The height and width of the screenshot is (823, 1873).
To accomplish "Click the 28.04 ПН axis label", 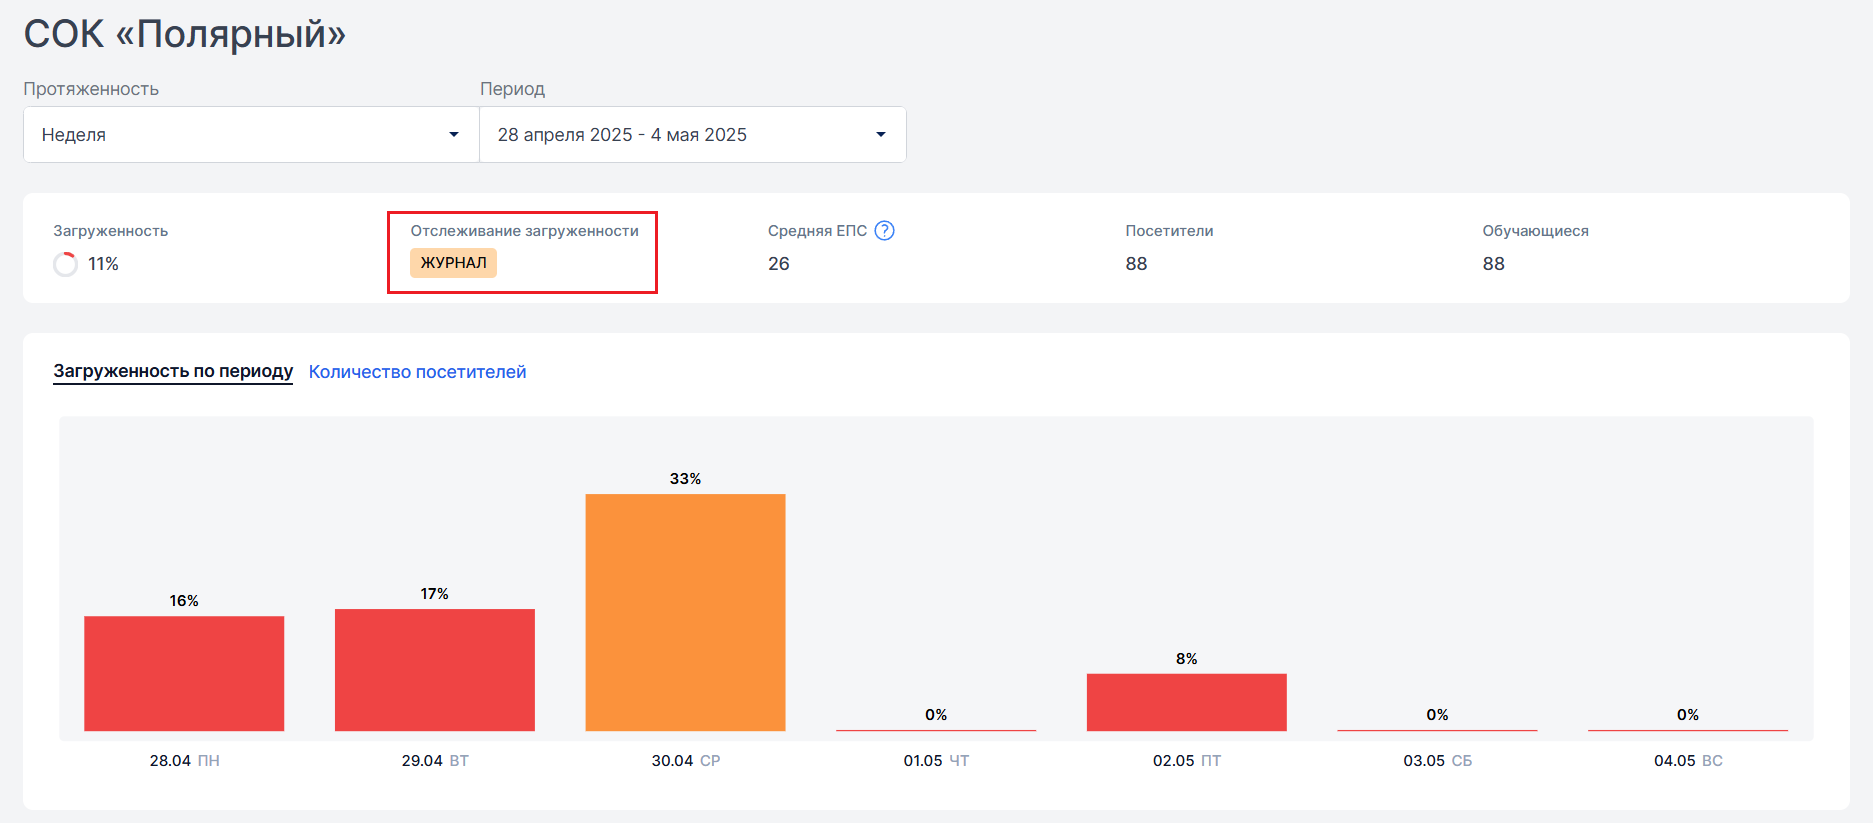I will click(185, 761).
